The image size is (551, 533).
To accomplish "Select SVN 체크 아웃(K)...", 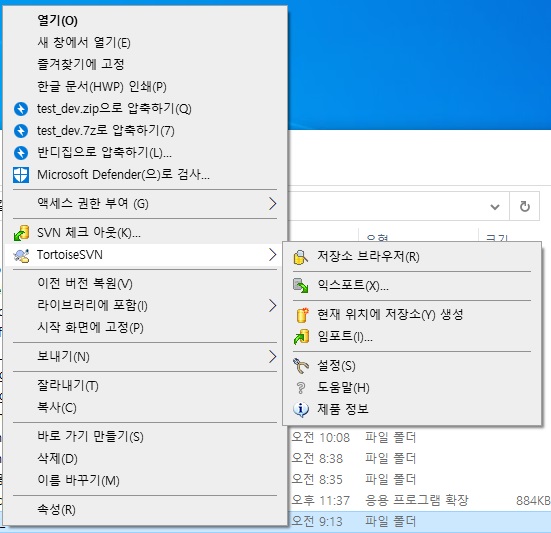I will (x=145, y=233).
